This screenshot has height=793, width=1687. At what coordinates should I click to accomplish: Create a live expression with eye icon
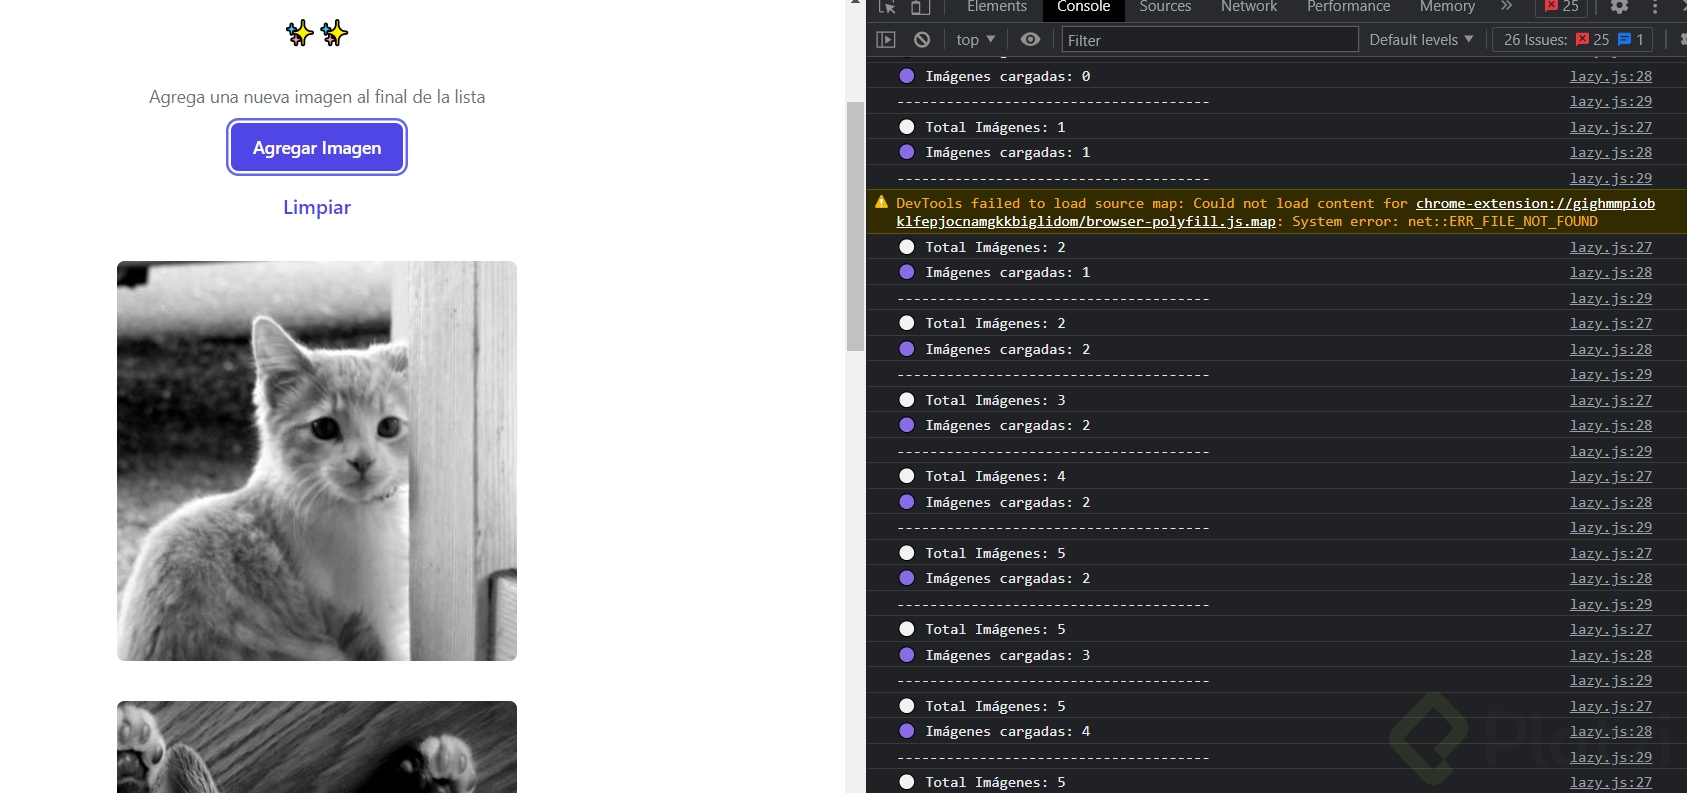1030,40
